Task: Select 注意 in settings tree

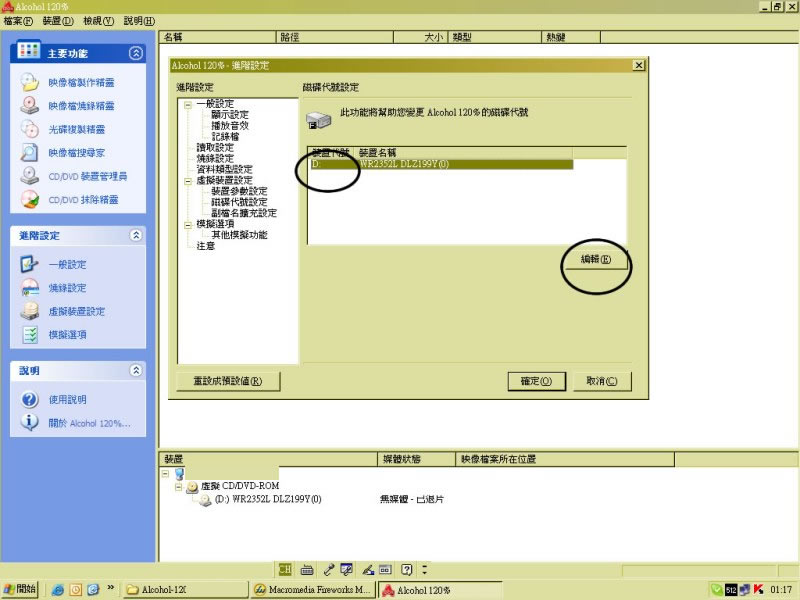Action: click(206, 246)
